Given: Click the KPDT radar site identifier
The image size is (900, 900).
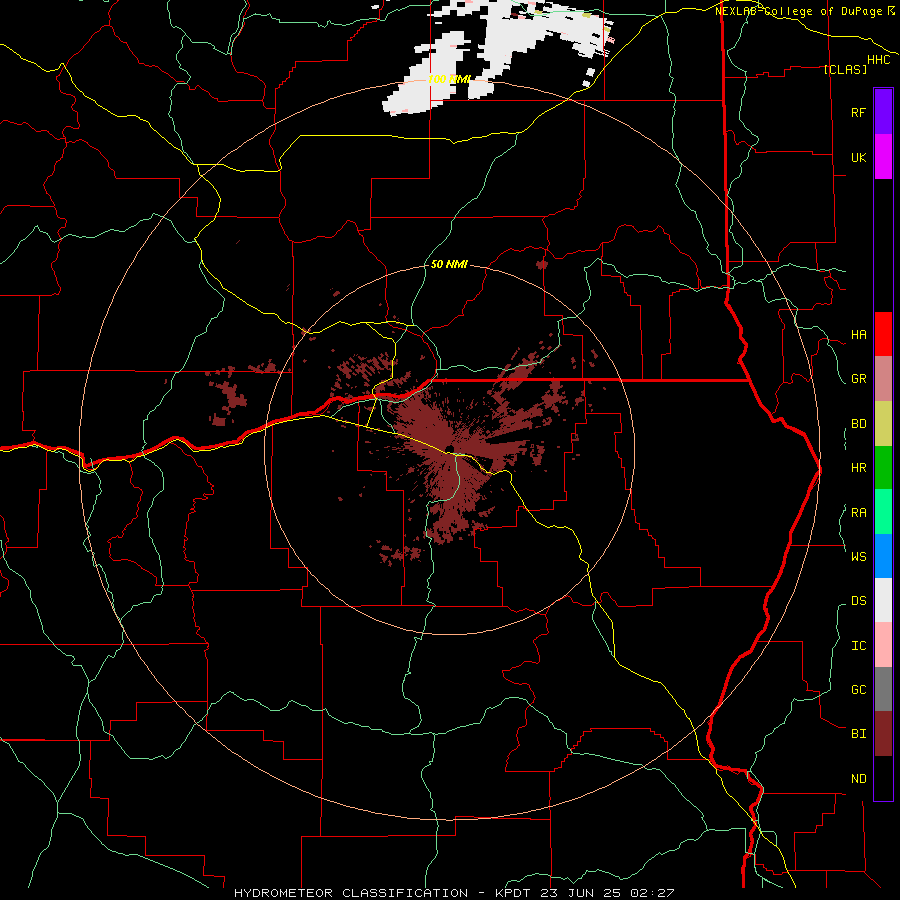Looking at the screenshot, I should (x=512, y=893).
